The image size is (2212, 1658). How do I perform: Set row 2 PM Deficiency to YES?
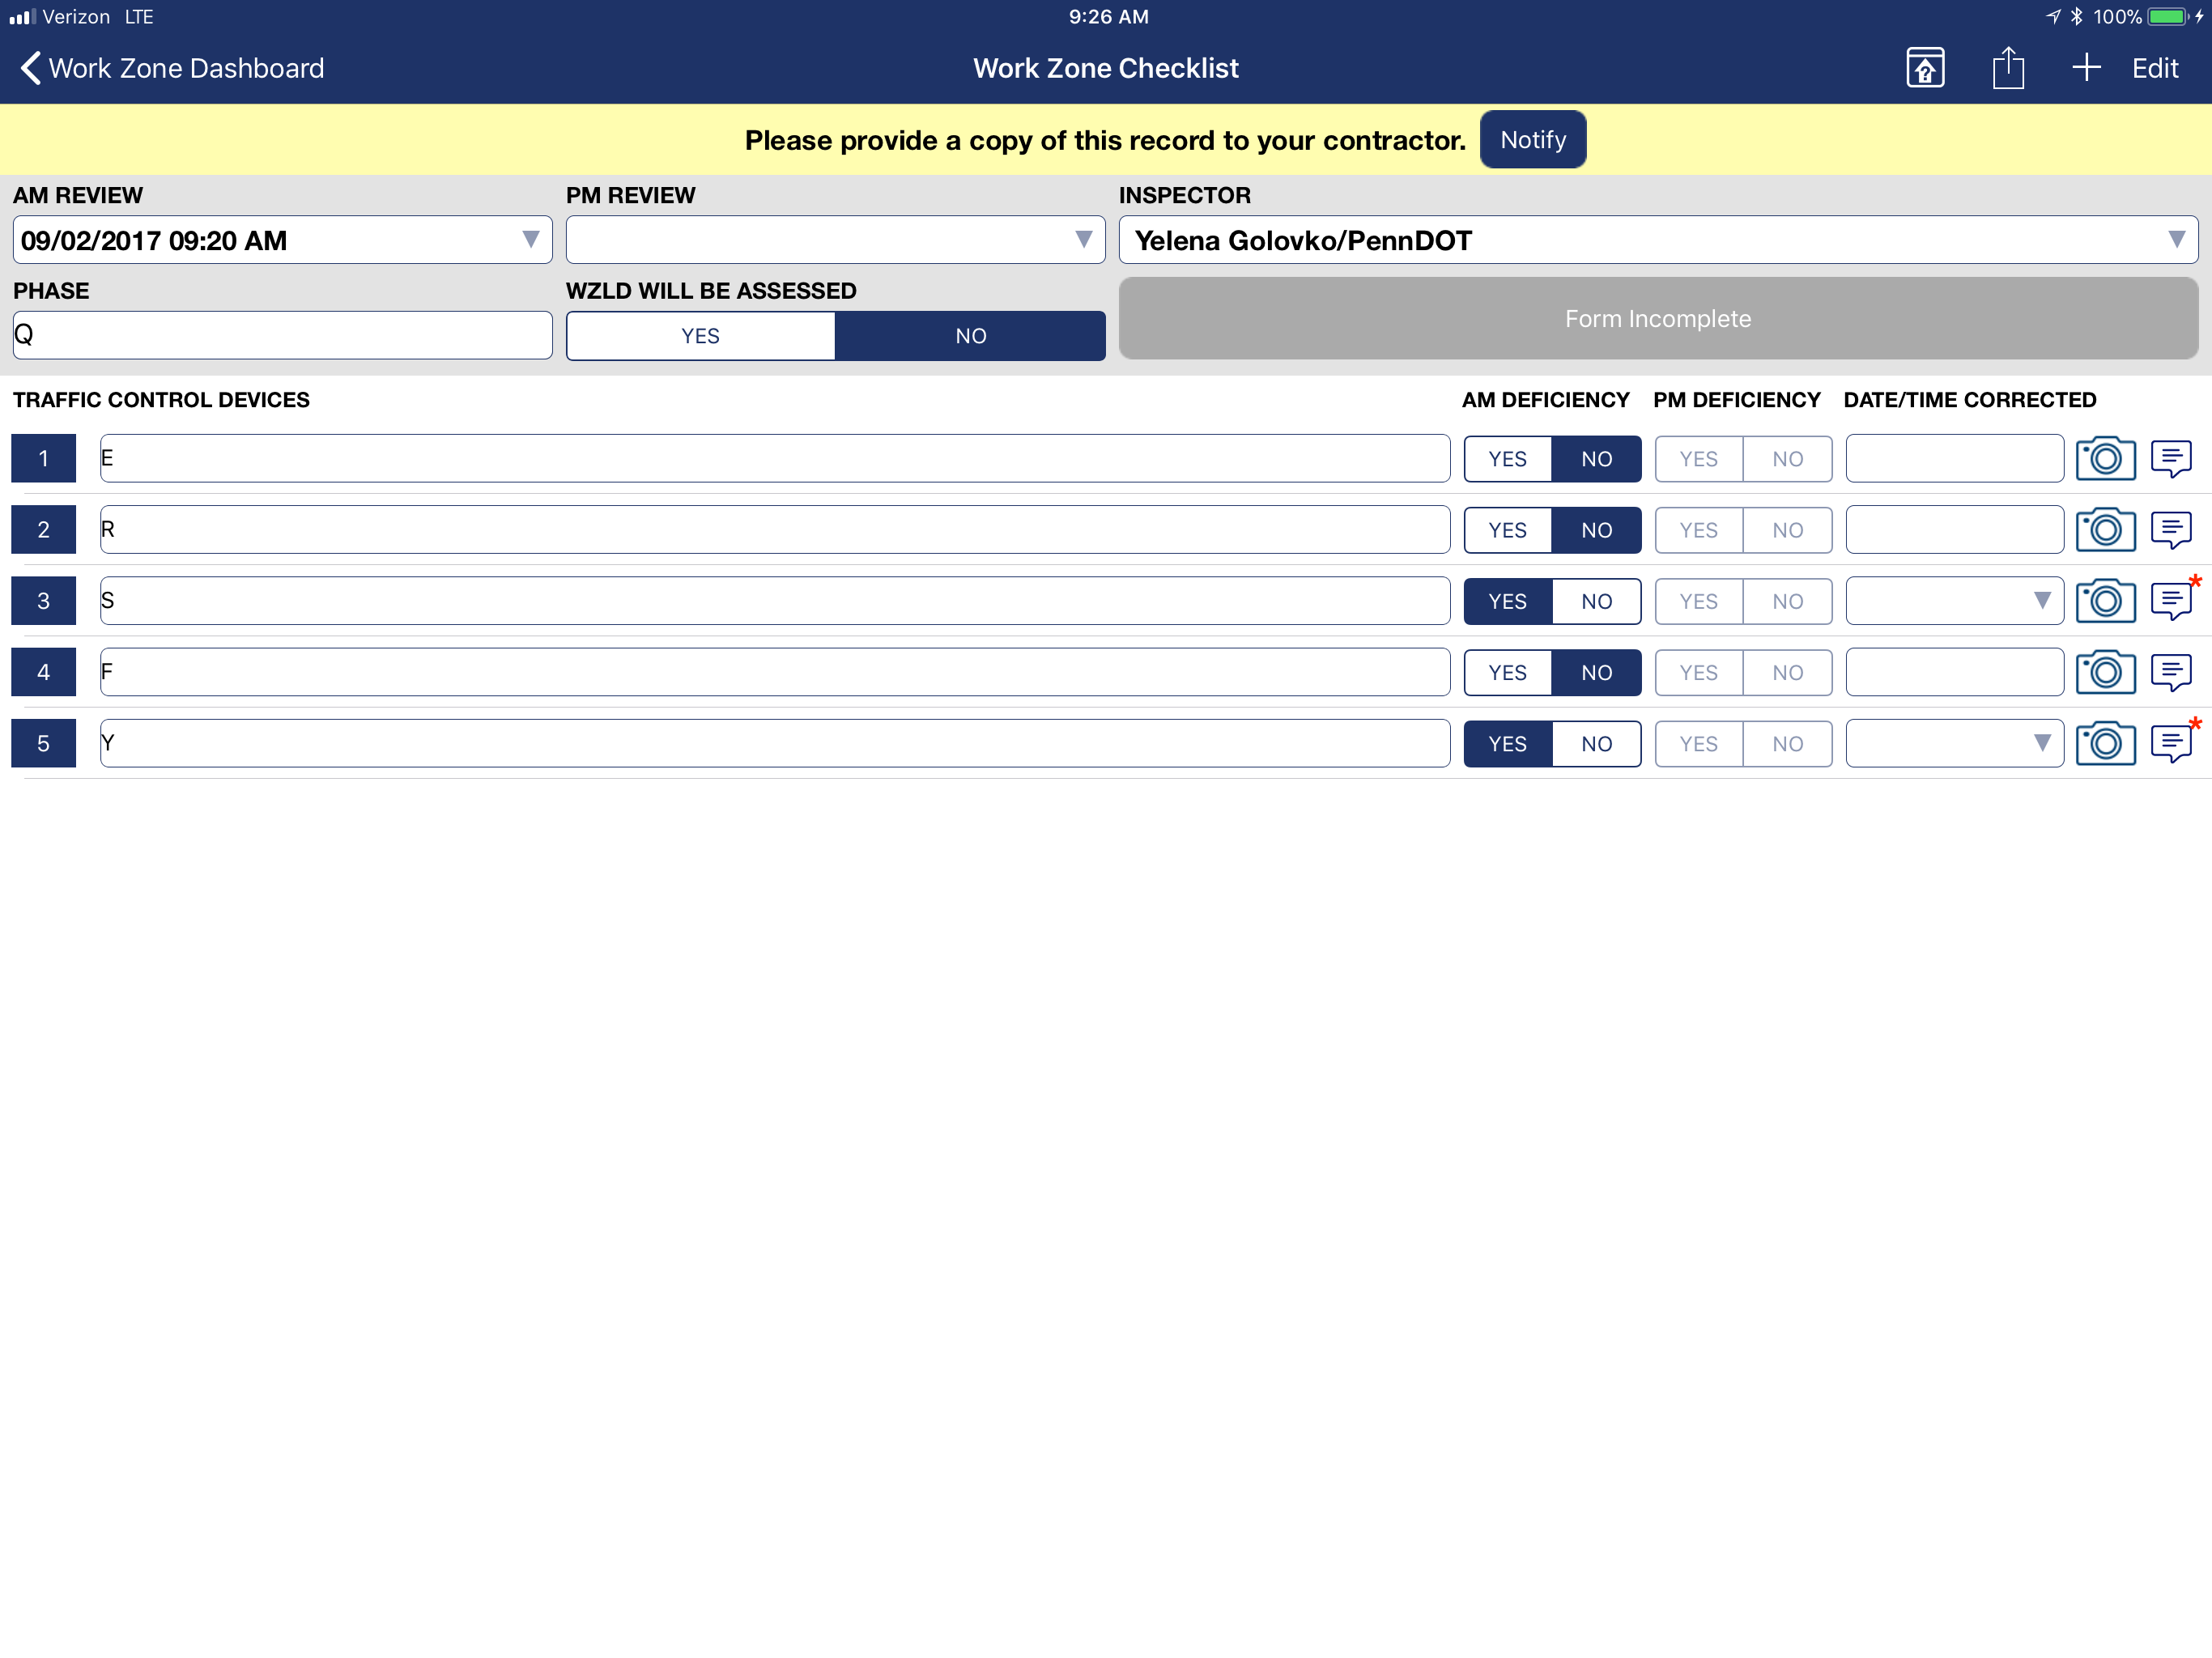[x=1698, y=530]
